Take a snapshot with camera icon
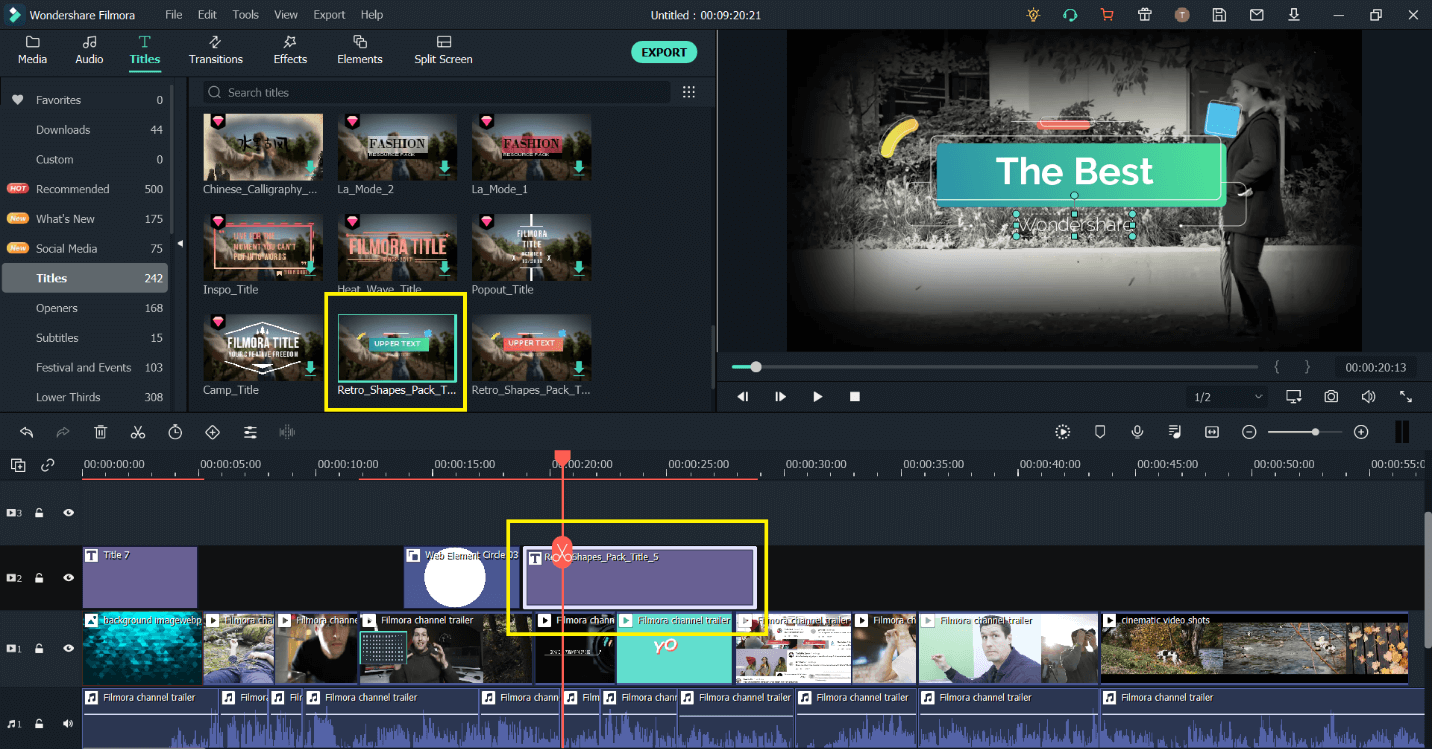Image resolution: width=1432 pixels, height=749 pixels. 1331,397
